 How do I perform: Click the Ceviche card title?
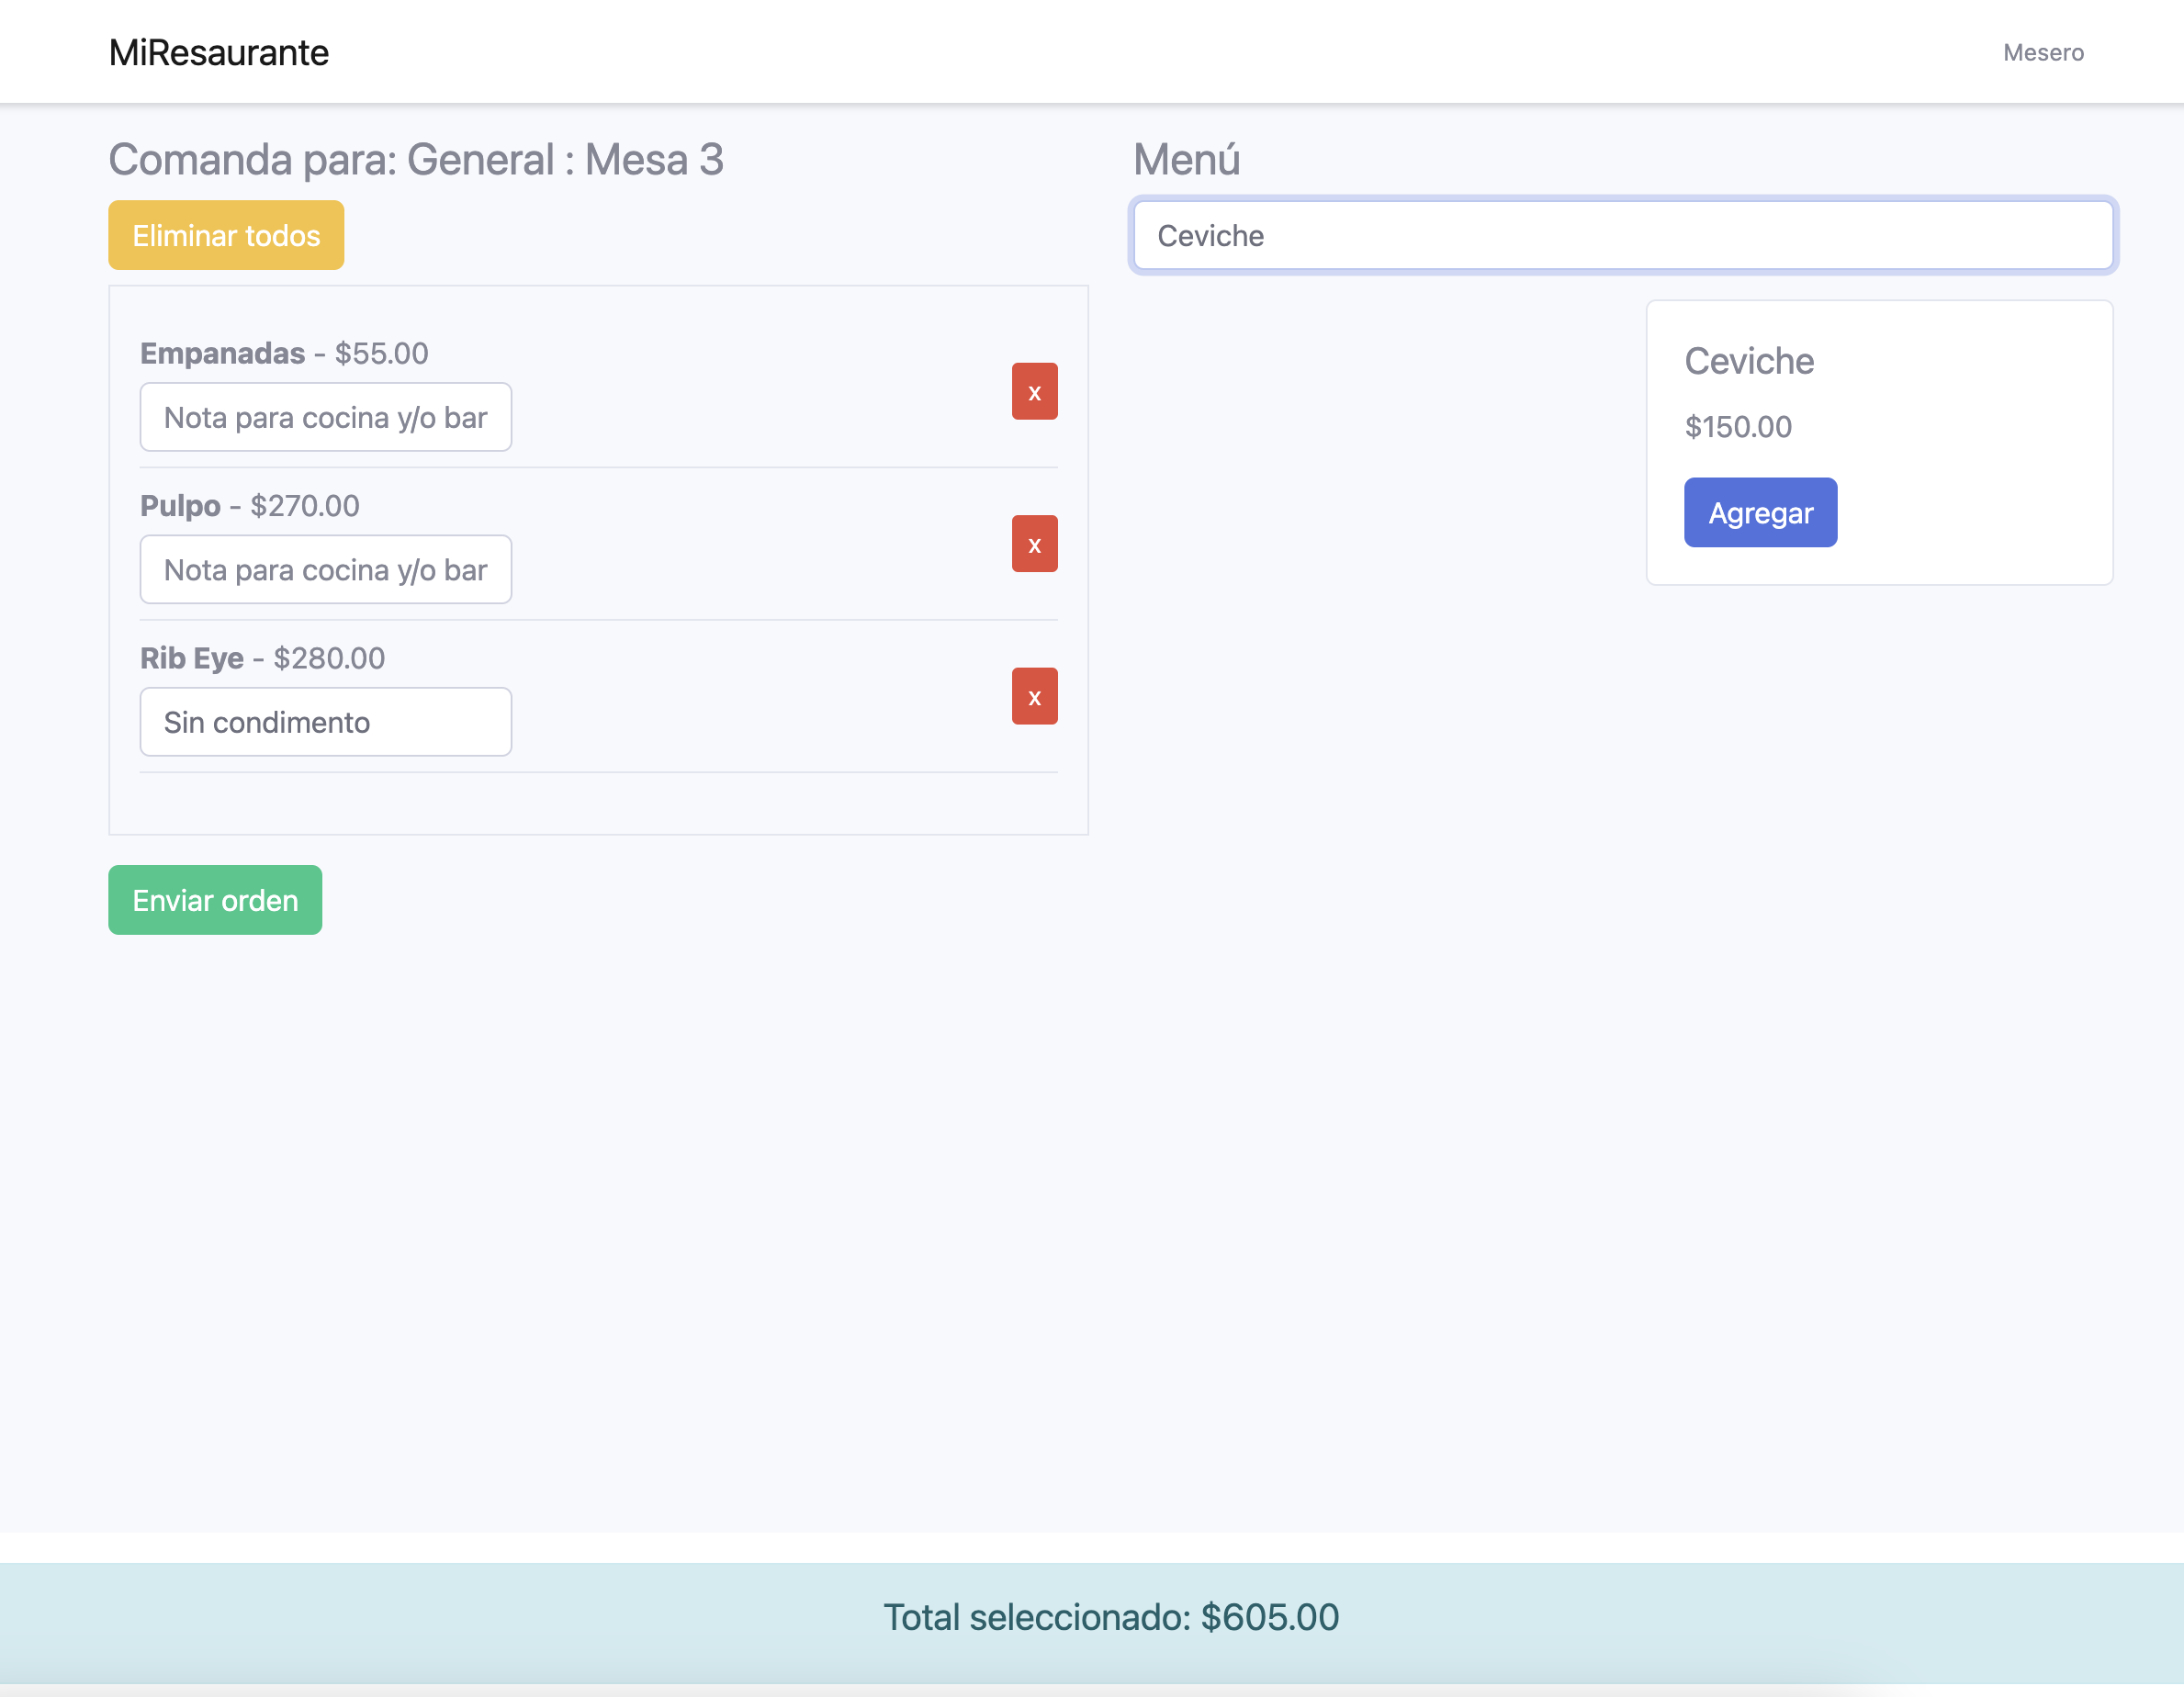pyautogui.click(x=1748, y=361)
